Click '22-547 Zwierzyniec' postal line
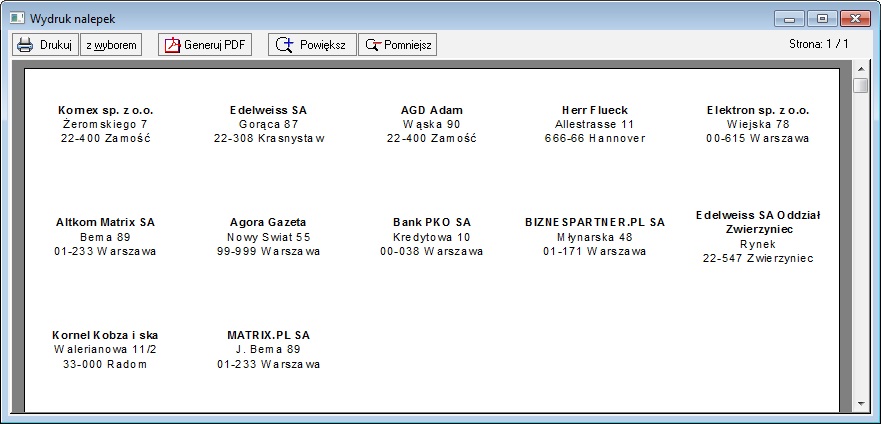Viewport: 881px width, 424px height. (x=758, y=258)
